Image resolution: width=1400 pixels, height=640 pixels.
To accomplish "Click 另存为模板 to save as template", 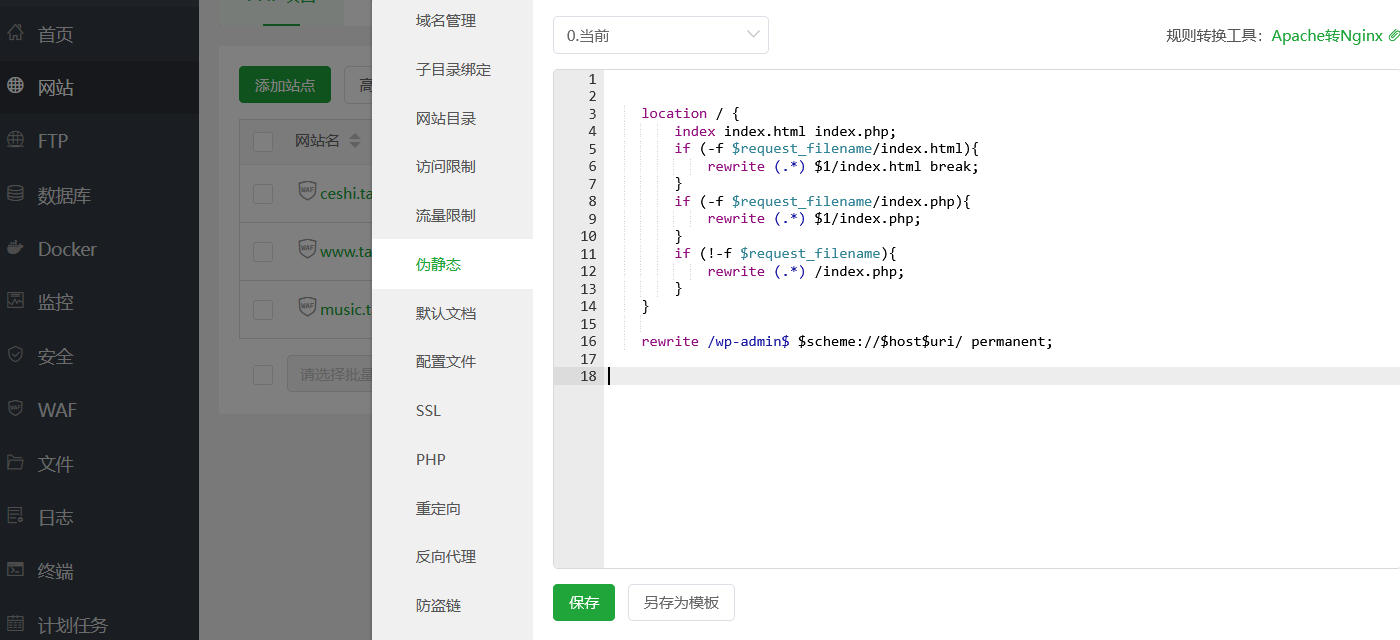I will tap(681, 602).
